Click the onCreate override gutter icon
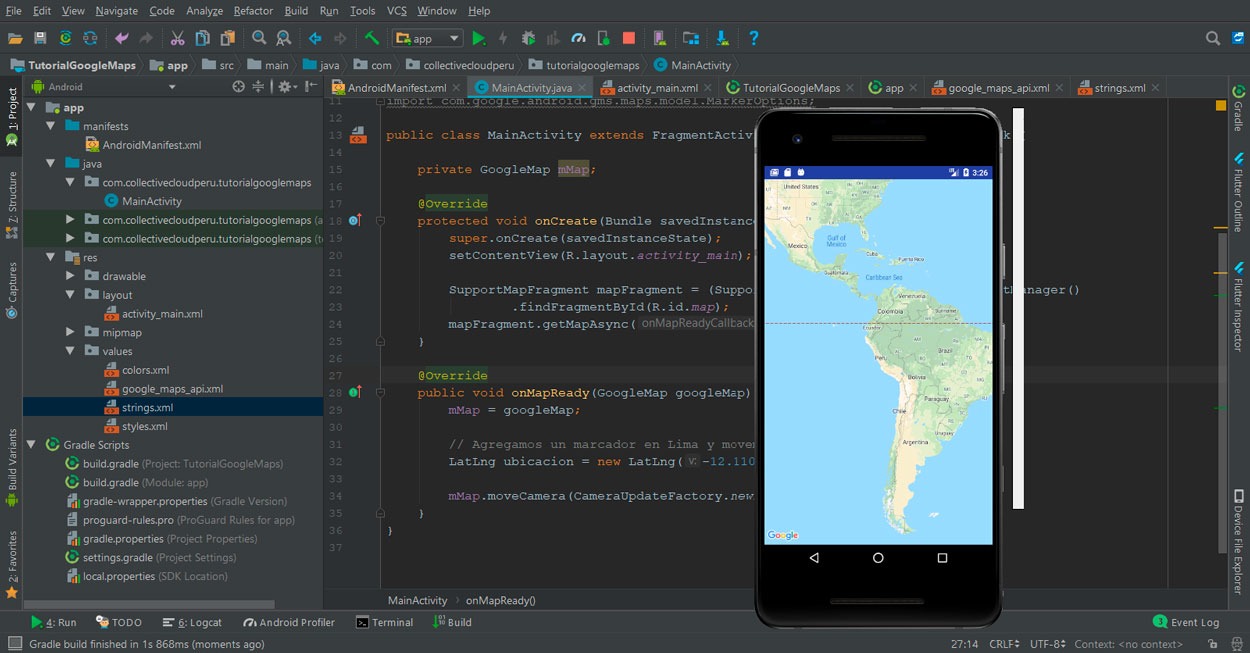 (x=354, y=220)
